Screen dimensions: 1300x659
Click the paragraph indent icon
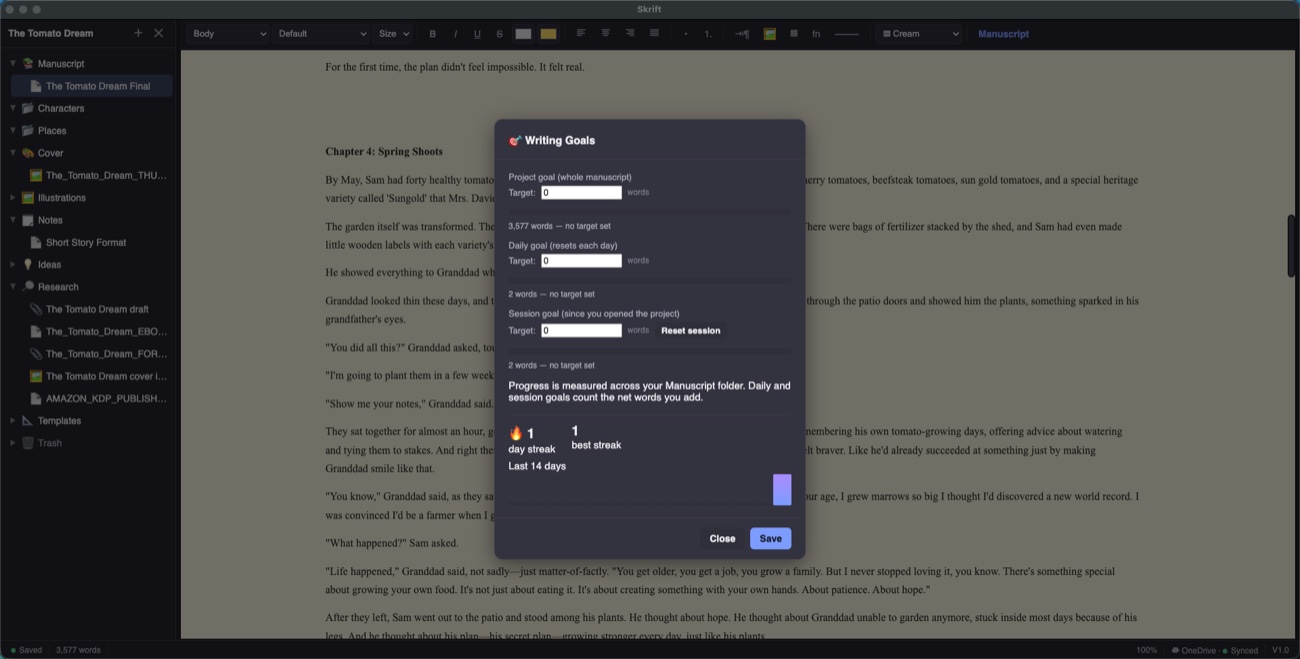pos(742,34)
